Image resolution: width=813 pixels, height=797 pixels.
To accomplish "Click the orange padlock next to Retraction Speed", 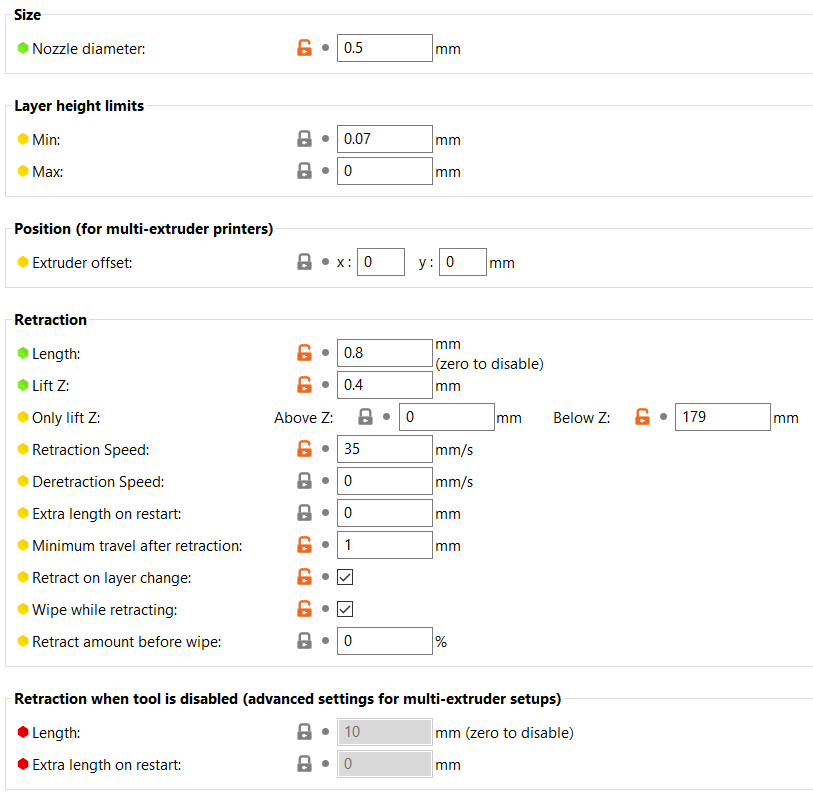I will 305,448.
